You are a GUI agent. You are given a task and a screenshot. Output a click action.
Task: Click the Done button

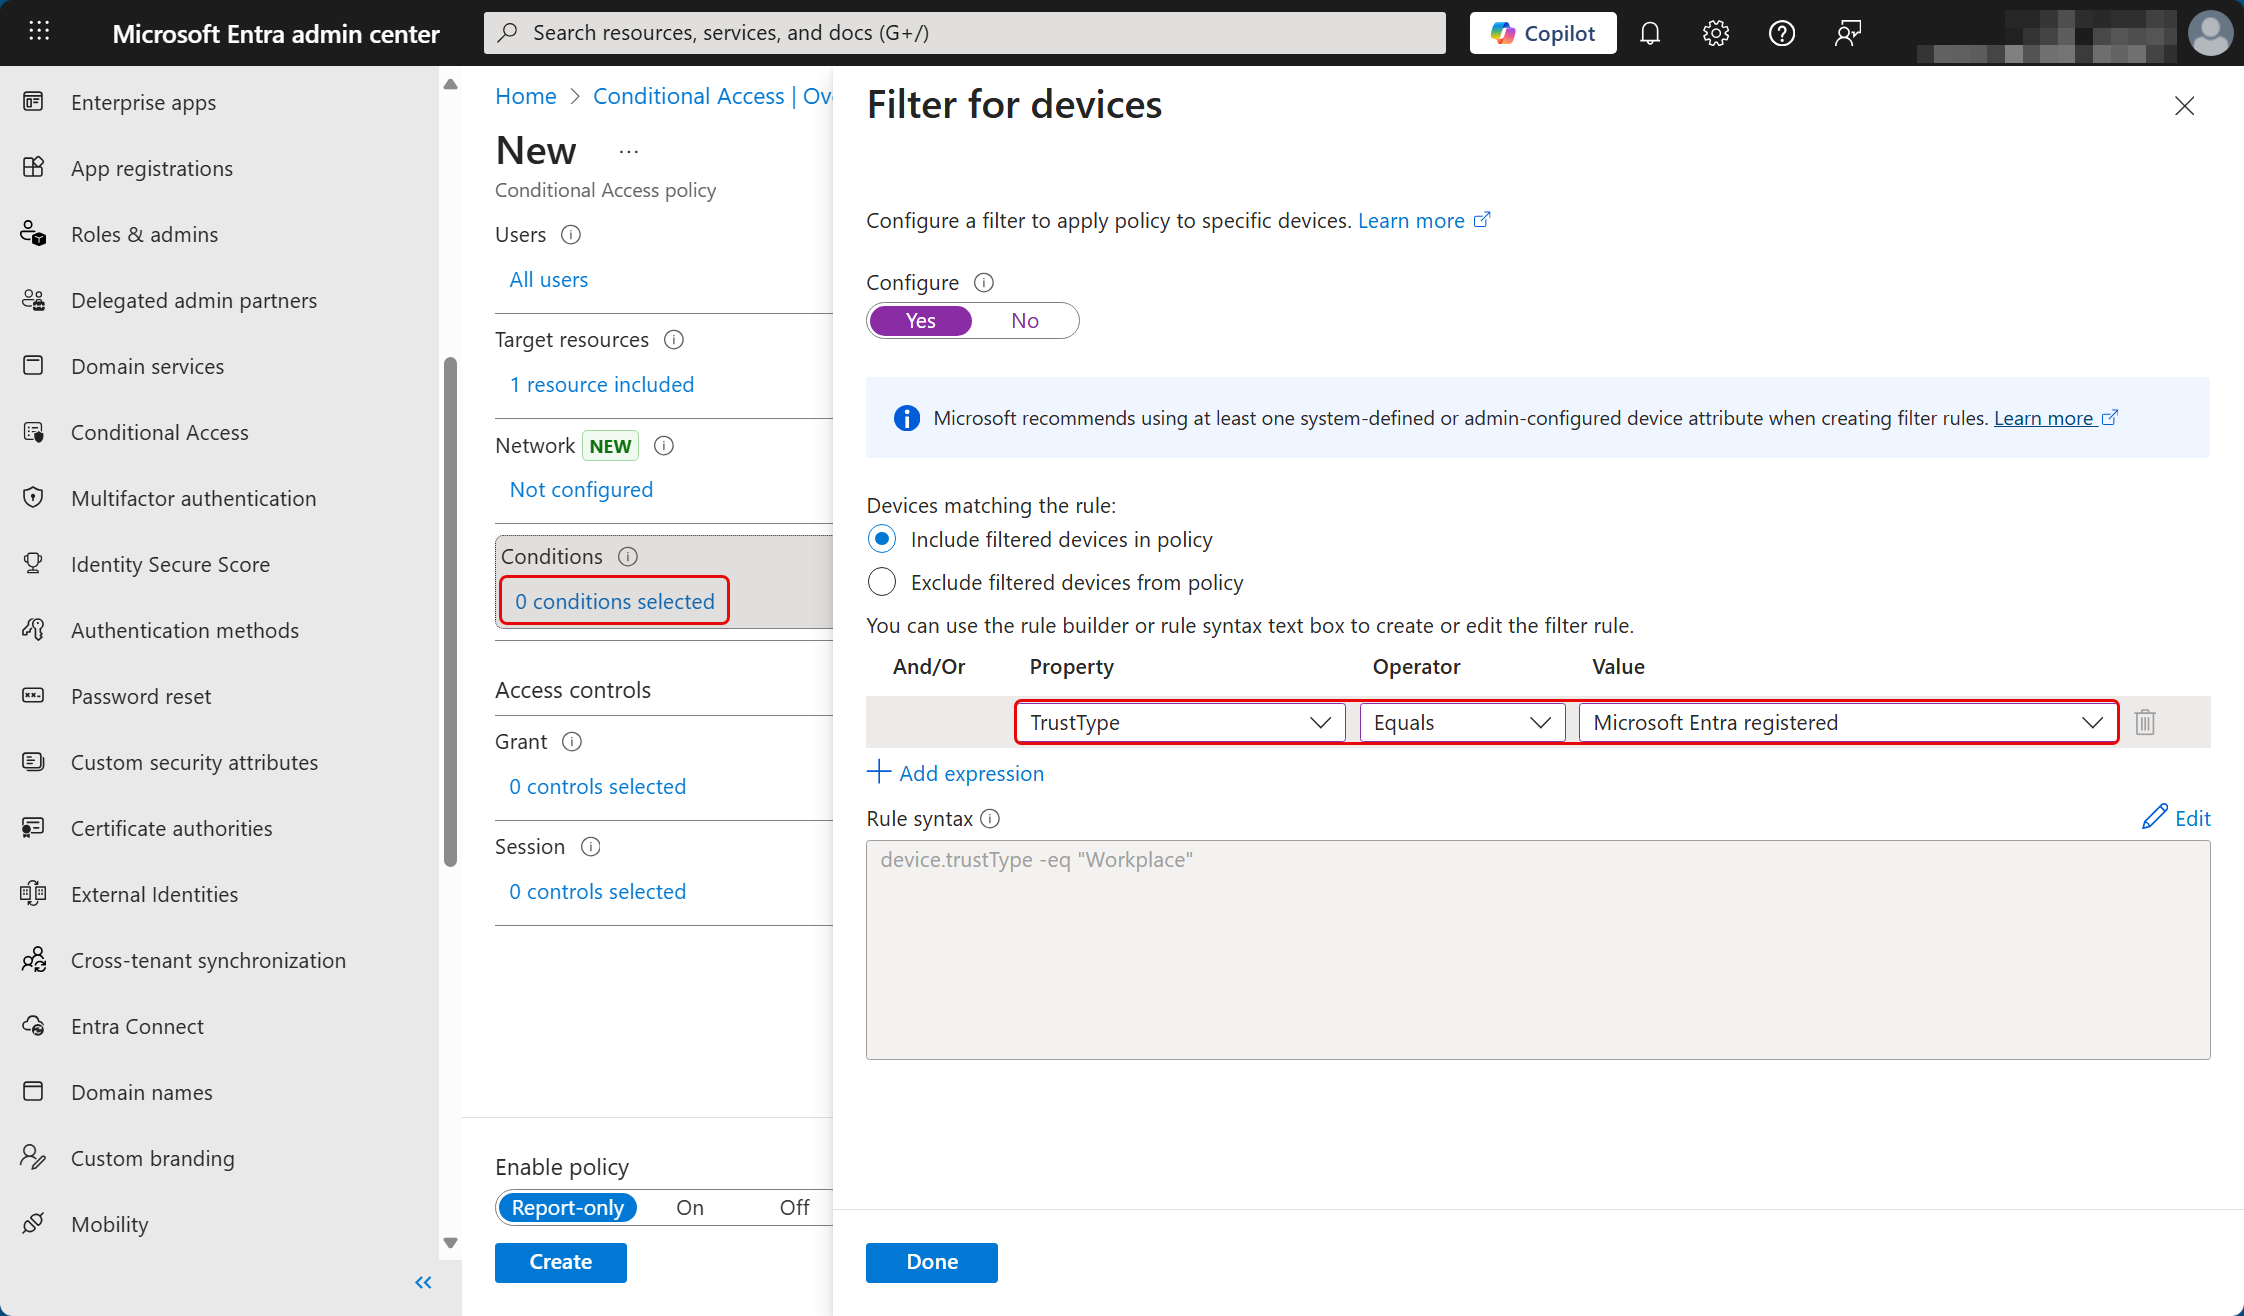click(x=931, y=1262)
